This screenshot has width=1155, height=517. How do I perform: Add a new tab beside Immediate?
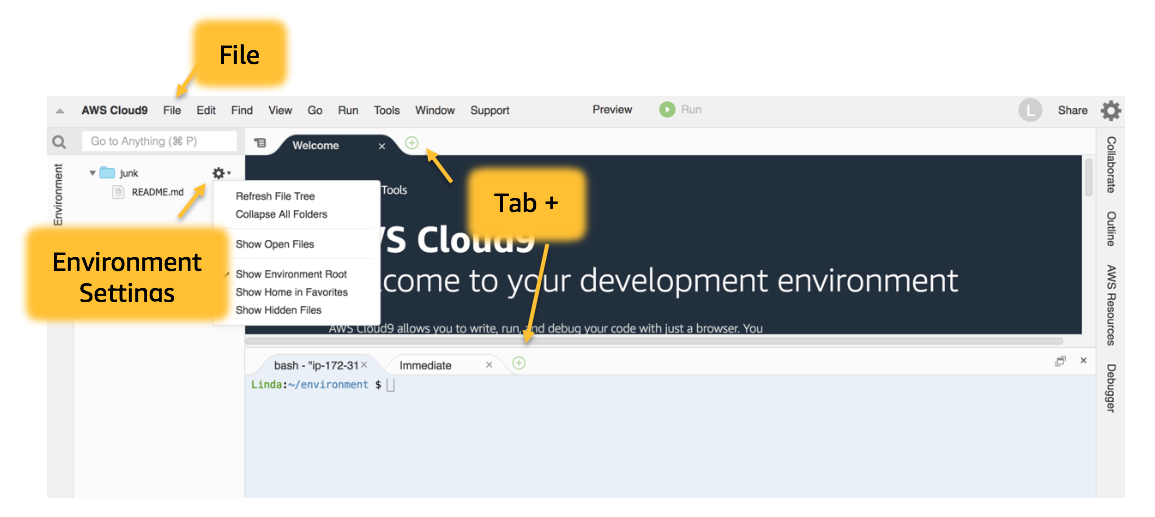[519, 362]
